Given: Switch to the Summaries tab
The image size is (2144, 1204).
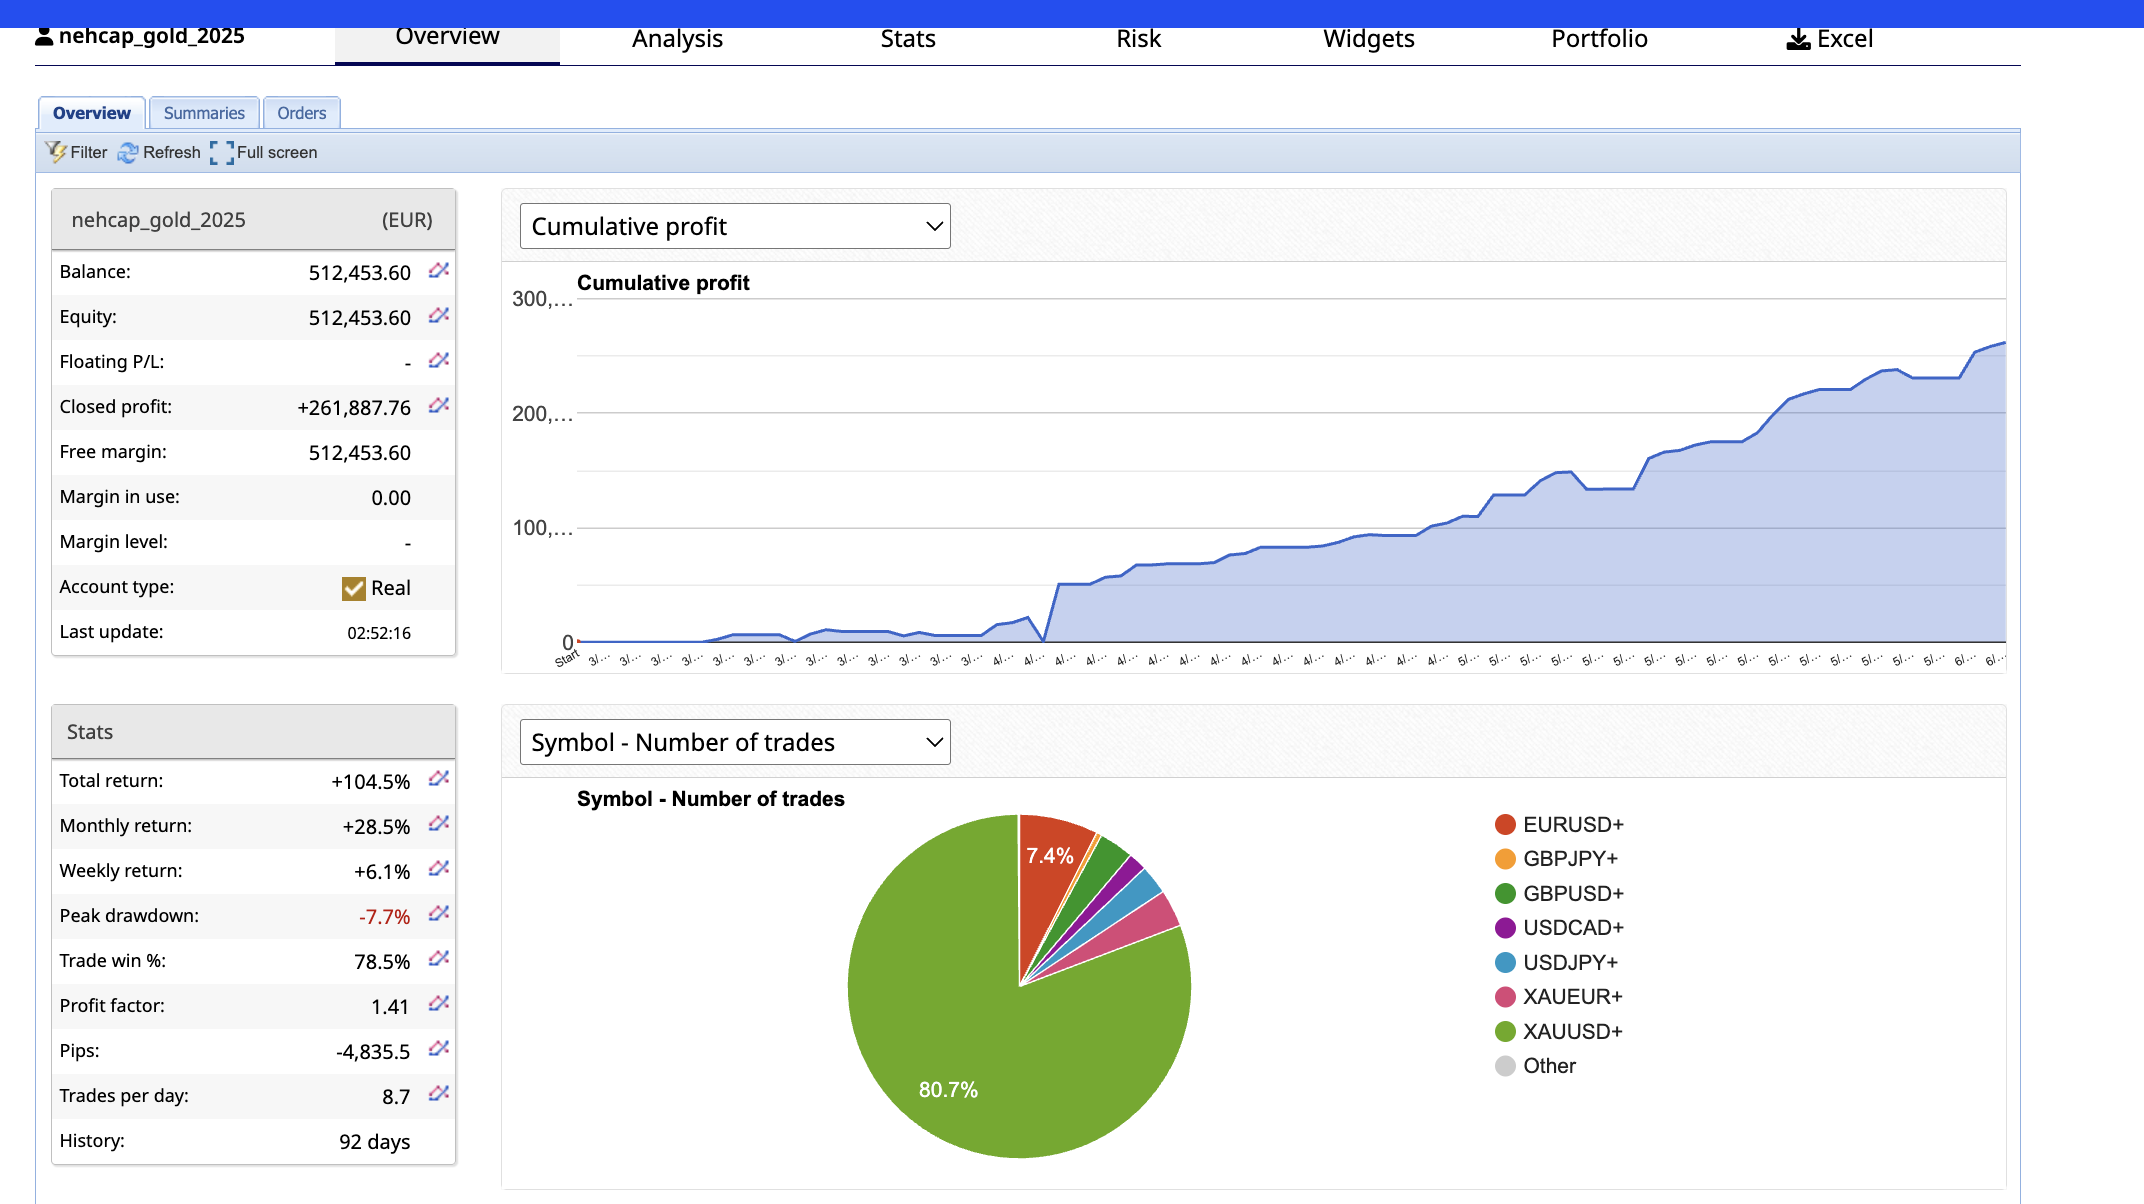Looking at the screenshot, I should click(x=204, y=113).
